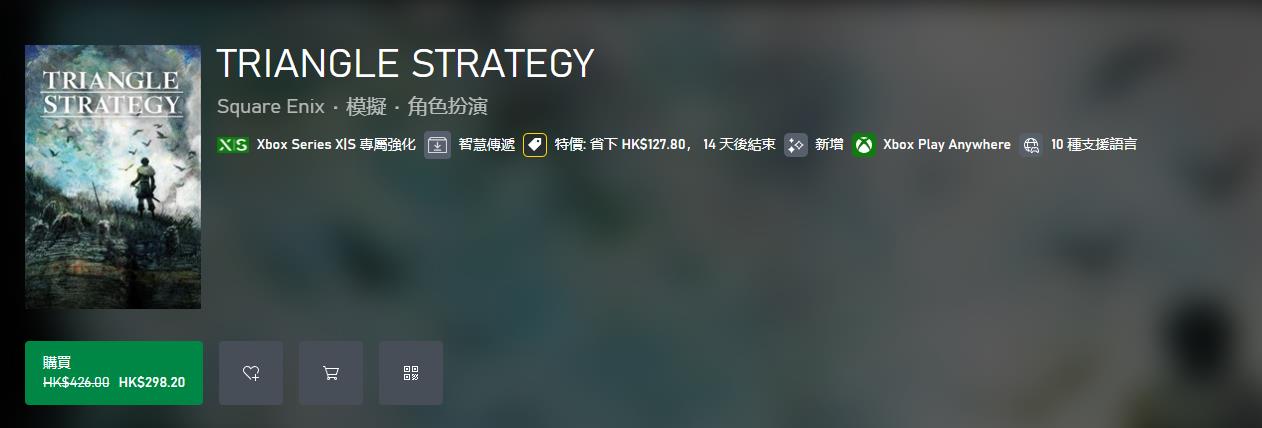Click the green Xbox Play Anywhere logo
This screenshot has width=1262, height=428.
(x=863, y=145)
